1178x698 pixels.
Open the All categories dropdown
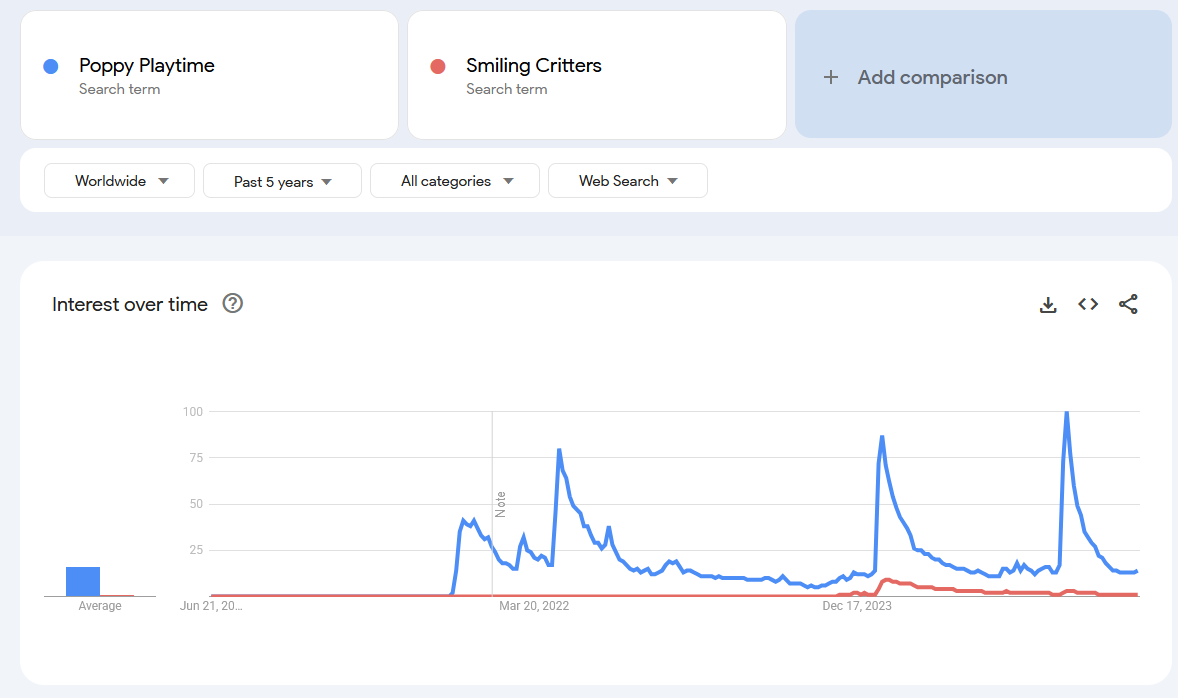pos(455,181)
